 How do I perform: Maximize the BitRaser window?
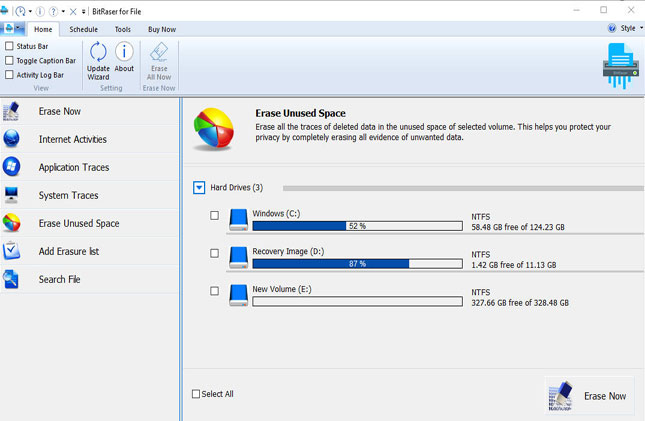click(603, 10)
